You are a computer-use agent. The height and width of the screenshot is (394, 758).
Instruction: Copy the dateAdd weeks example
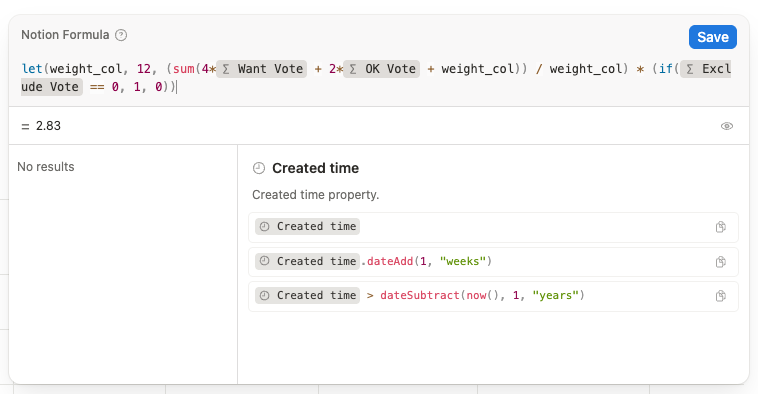point(720,262)
